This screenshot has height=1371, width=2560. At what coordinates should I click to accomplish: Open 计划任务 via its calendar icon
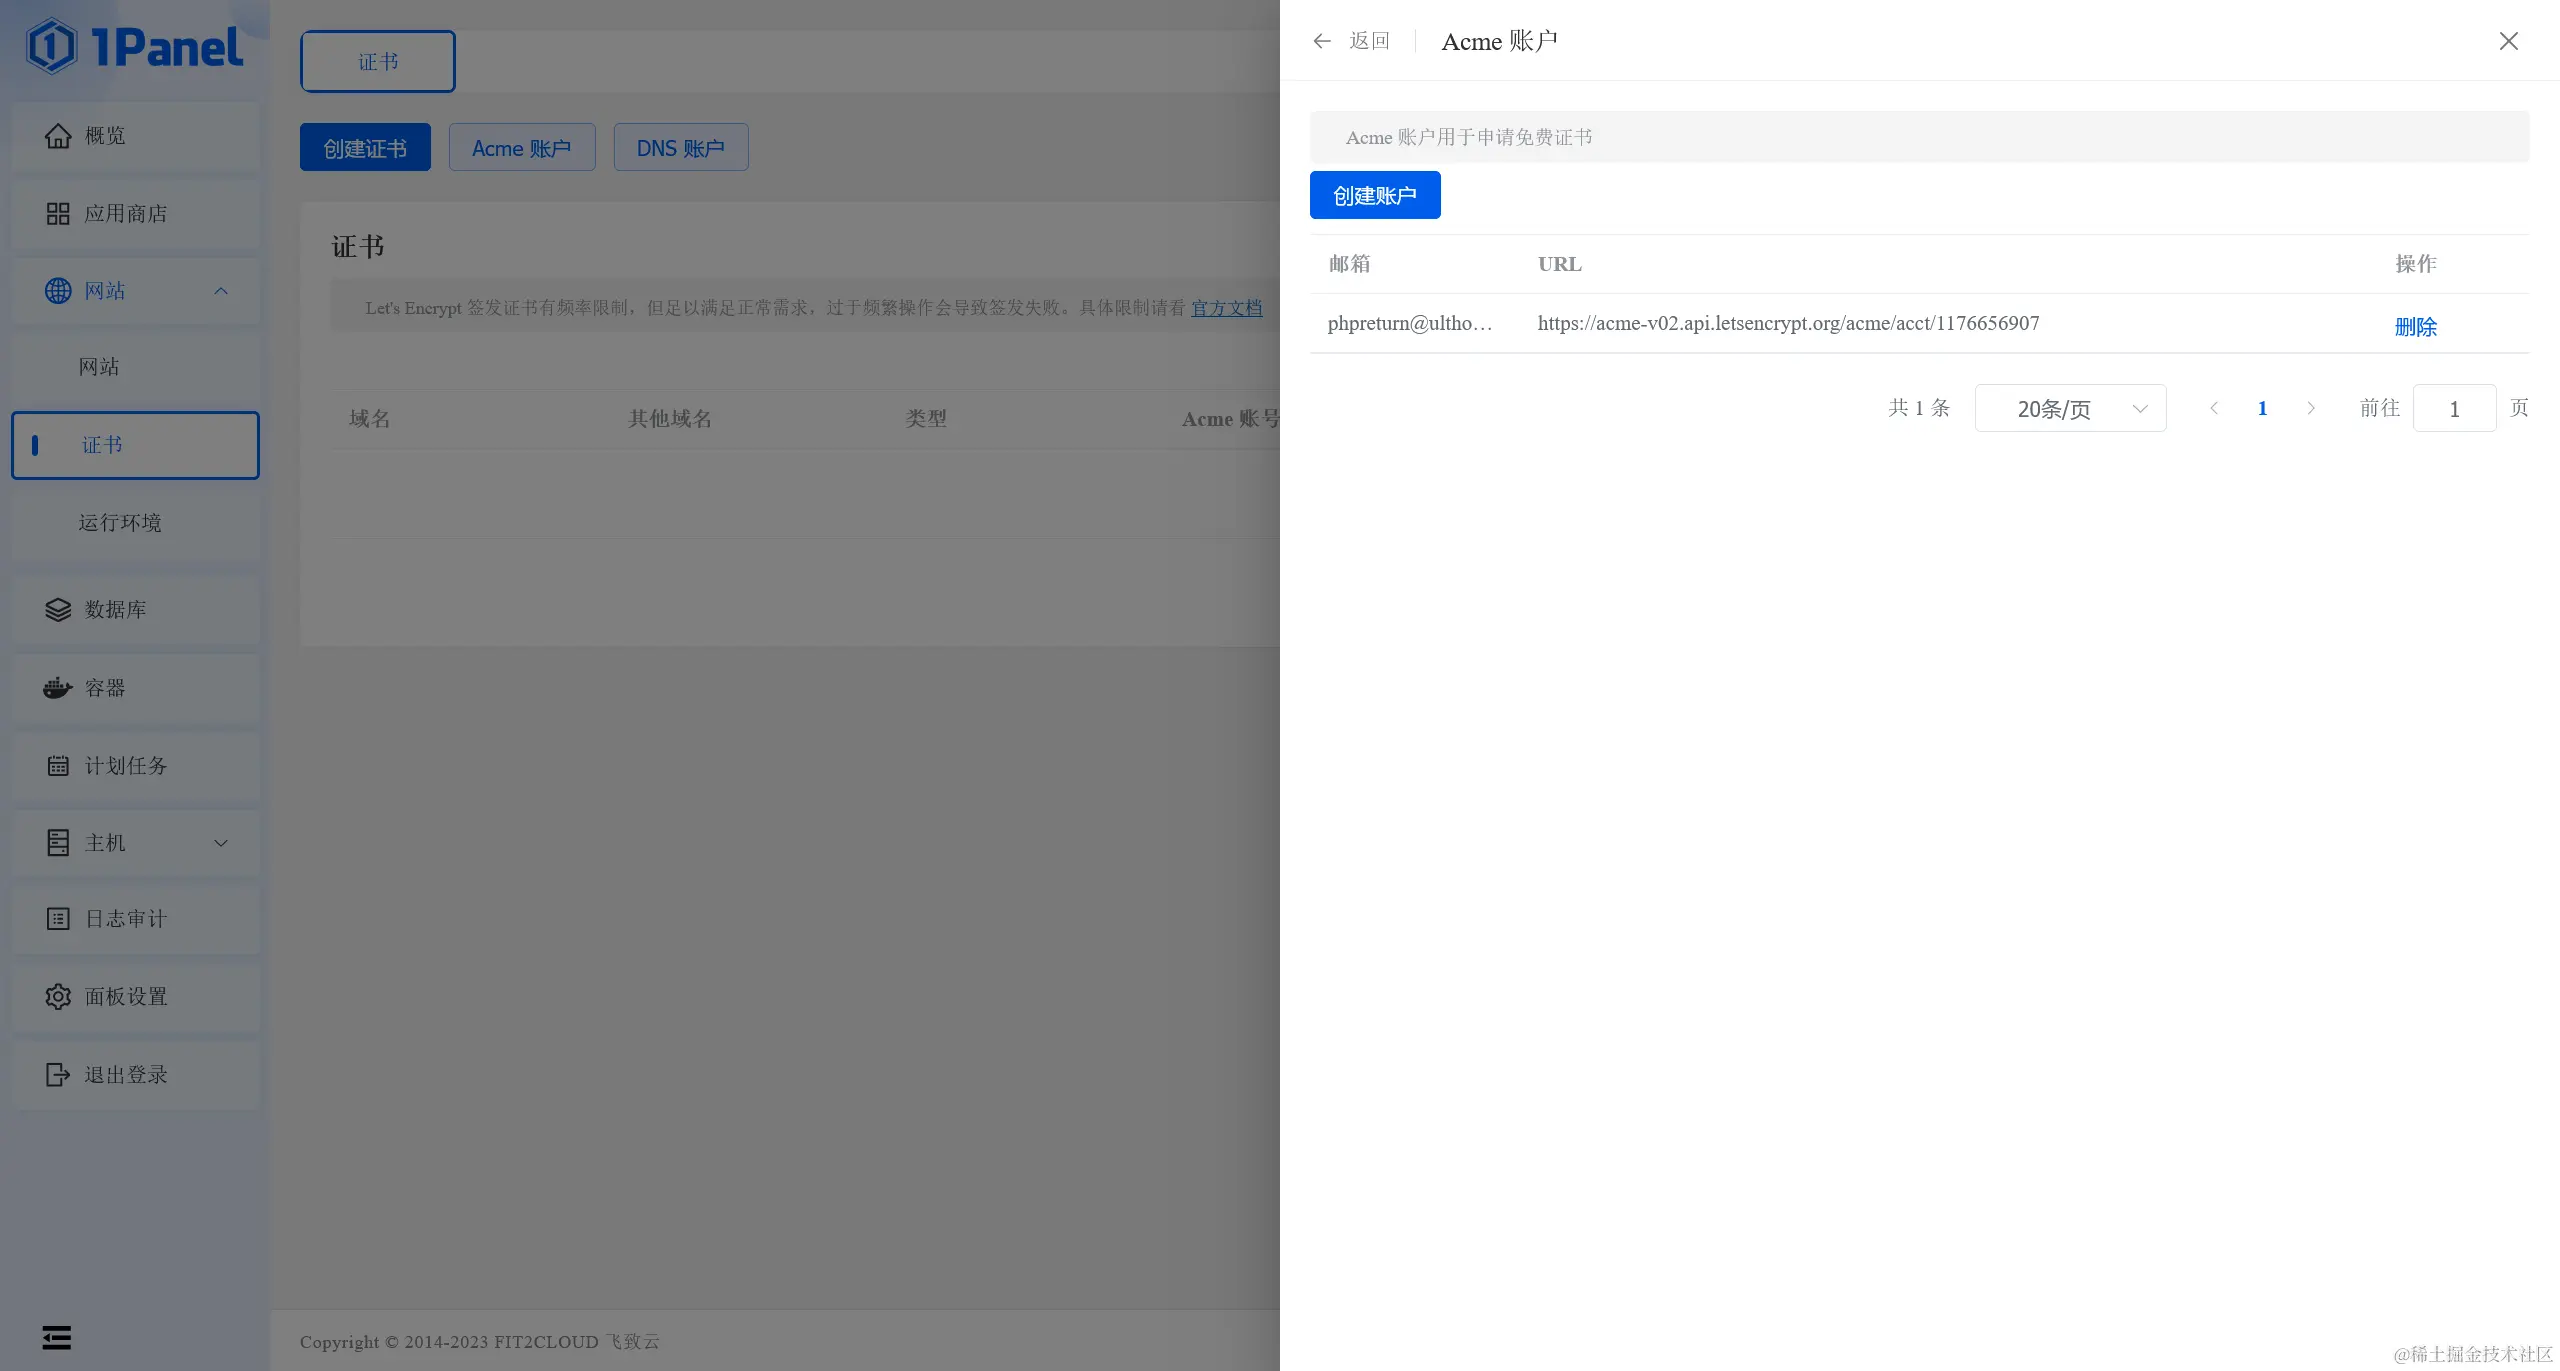pos(58,765)
